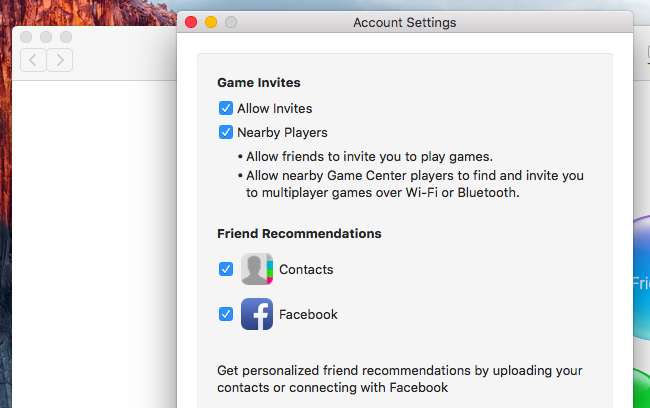Click the Friend Recommendations heading

(x=299, y=233)
